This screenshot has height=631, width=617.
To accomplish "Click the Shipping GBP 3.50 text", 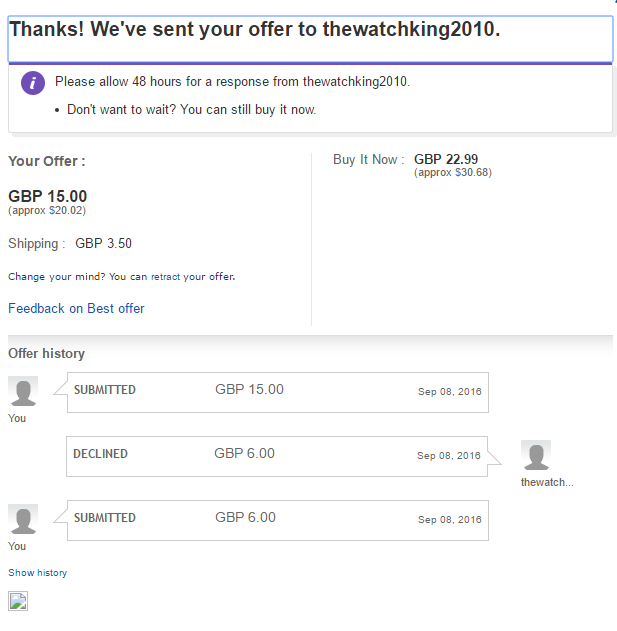I will pos(70,243).
